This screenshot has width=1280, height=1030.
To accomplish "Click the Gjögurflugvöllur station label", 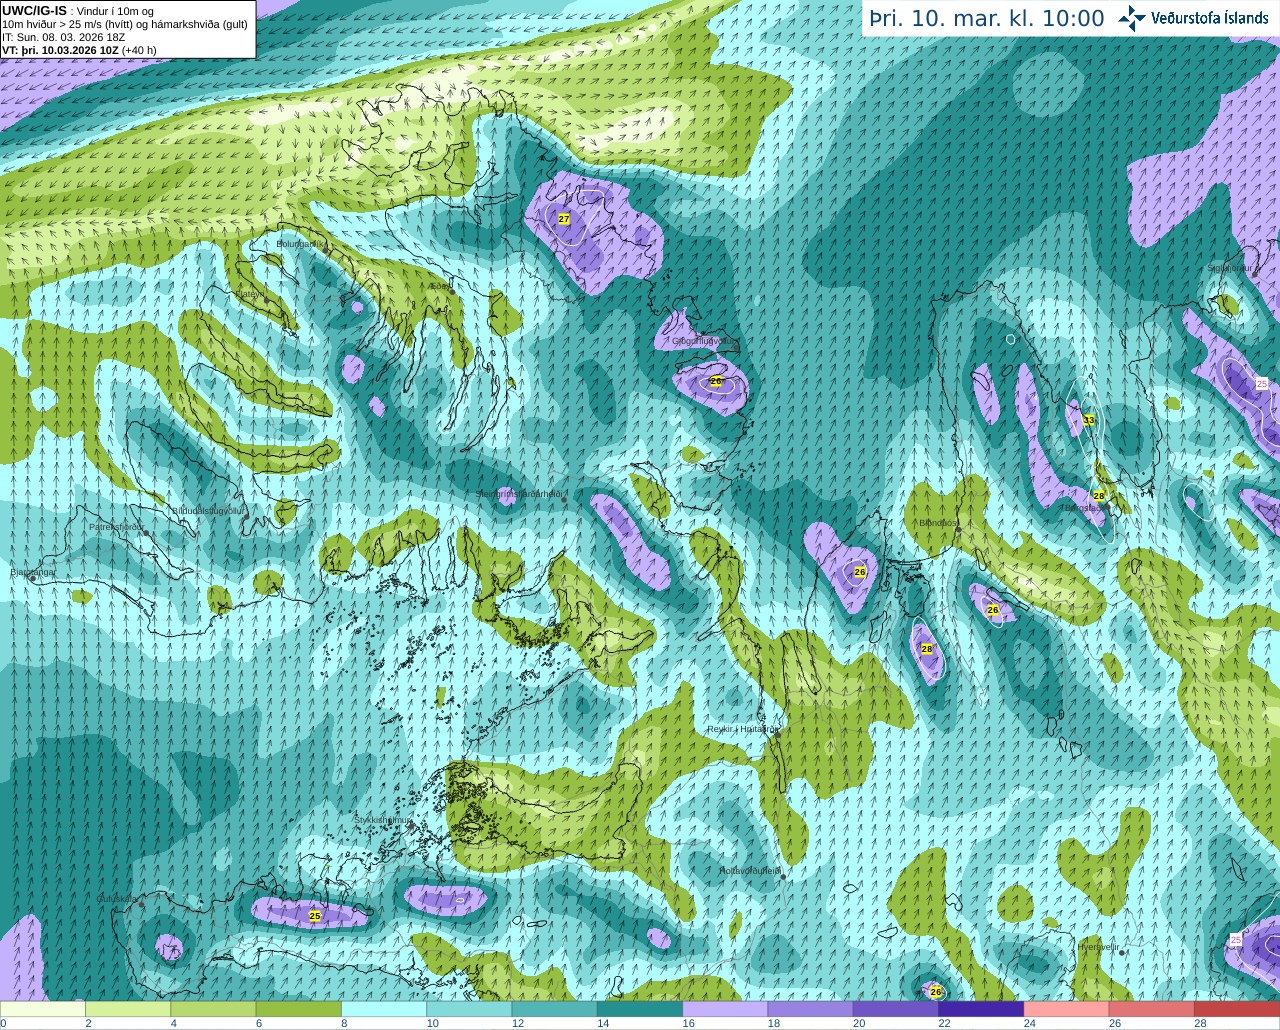I will tap(705, 341).
